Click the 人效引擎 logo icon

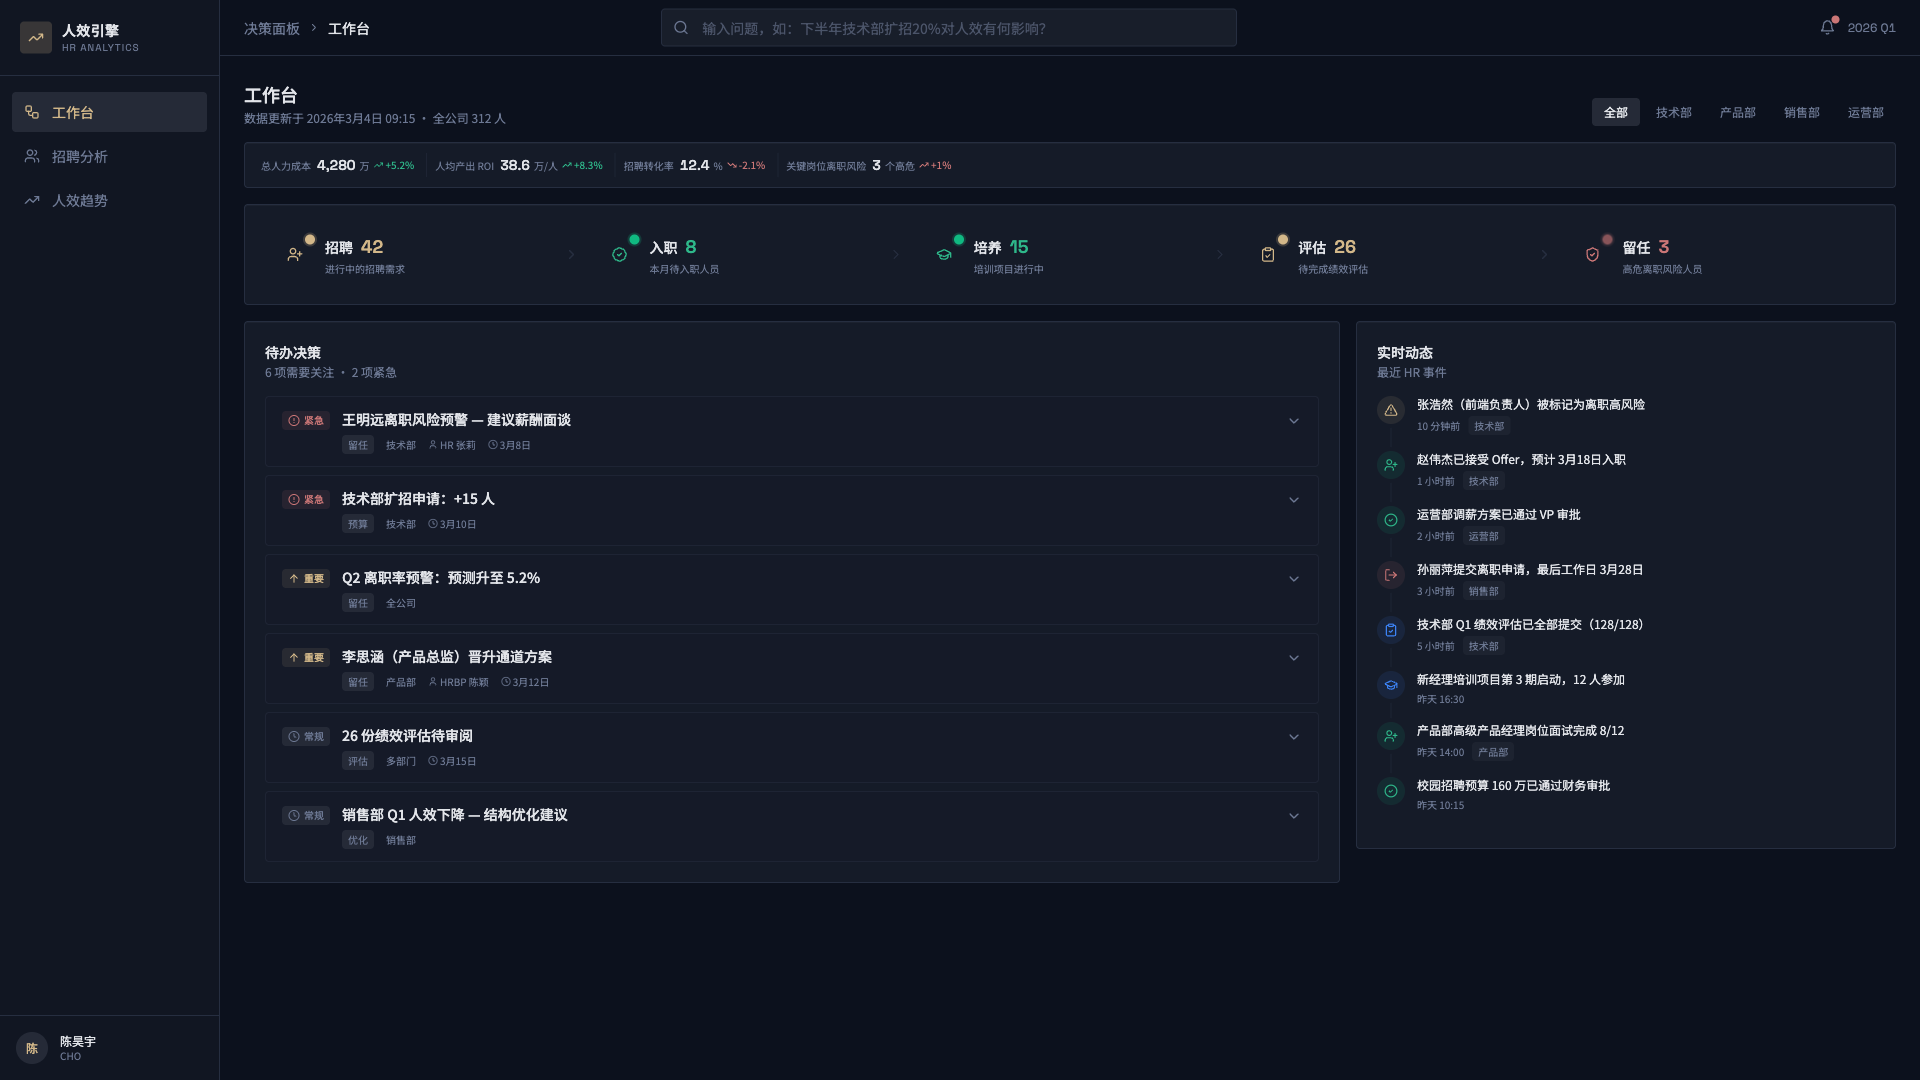coord(36,38)
